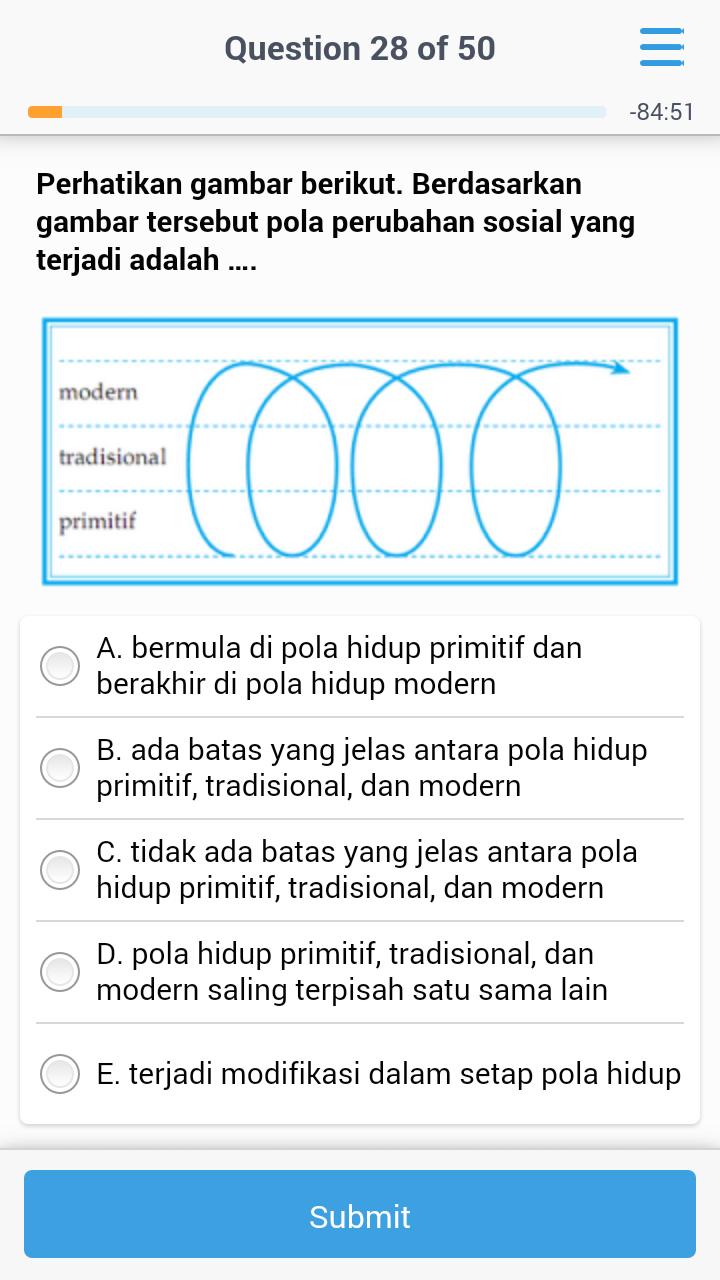Tap the social change pattern diagram image
The height and width of the screenshot is (1280, 720).
[x=360, y=452]
